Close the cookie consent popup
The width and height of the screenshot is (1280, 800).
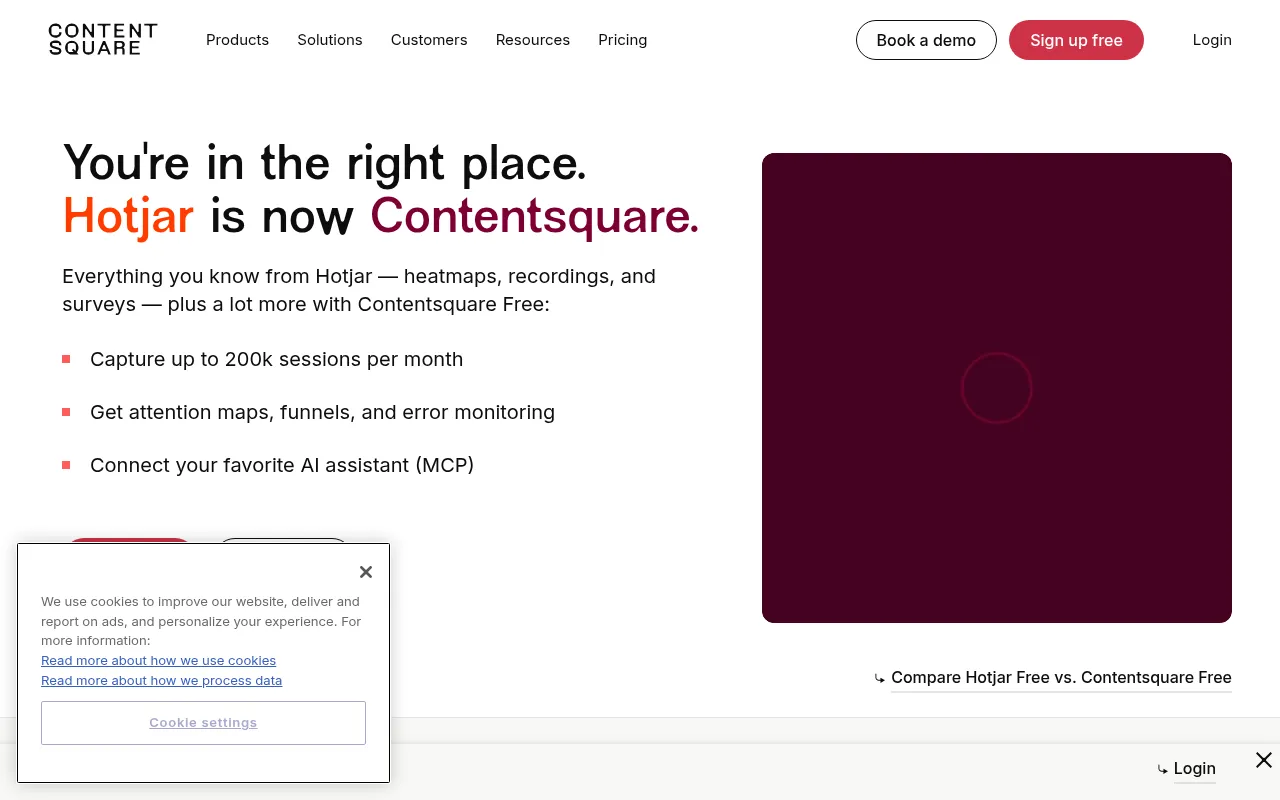coord(366,572)
